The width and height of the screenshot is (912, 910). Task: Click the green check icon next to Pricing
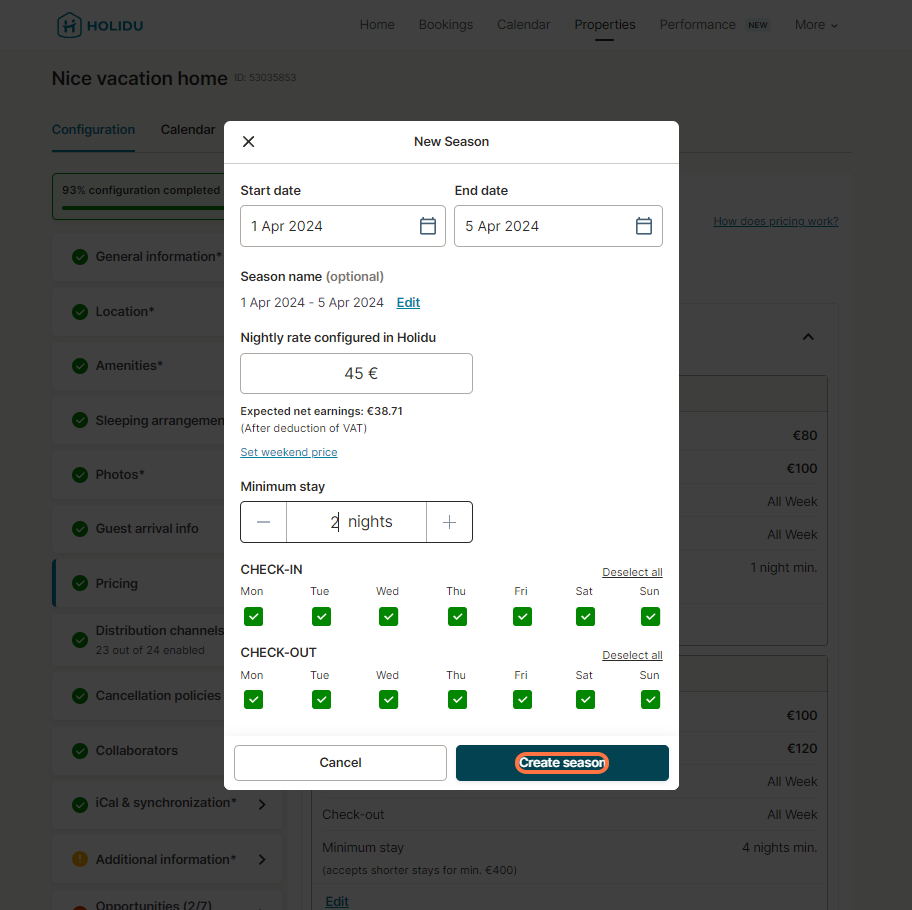80,583
